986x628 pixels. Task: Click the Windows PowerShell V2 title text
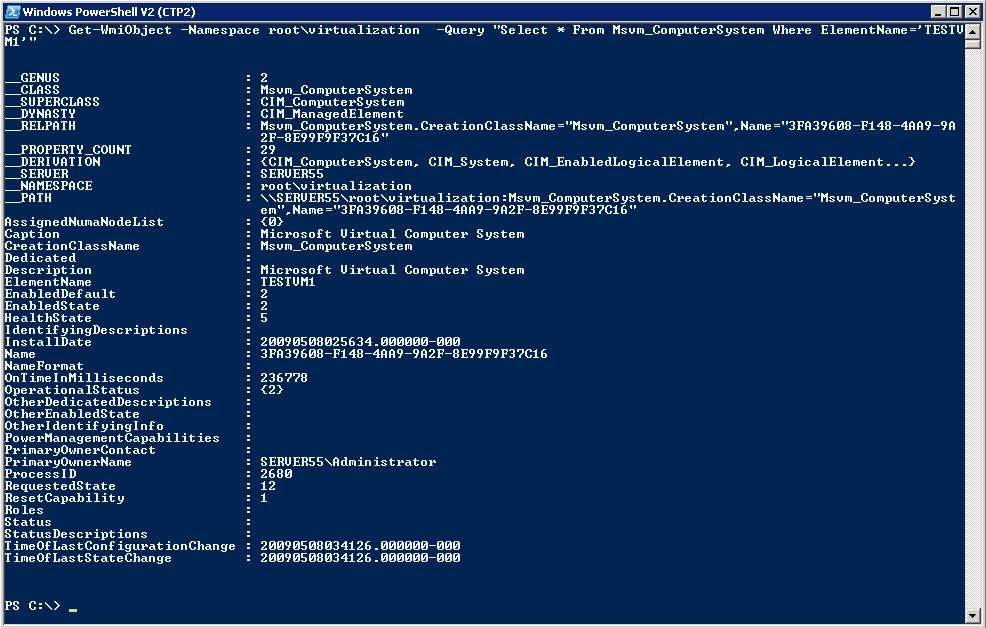(110, 10)
